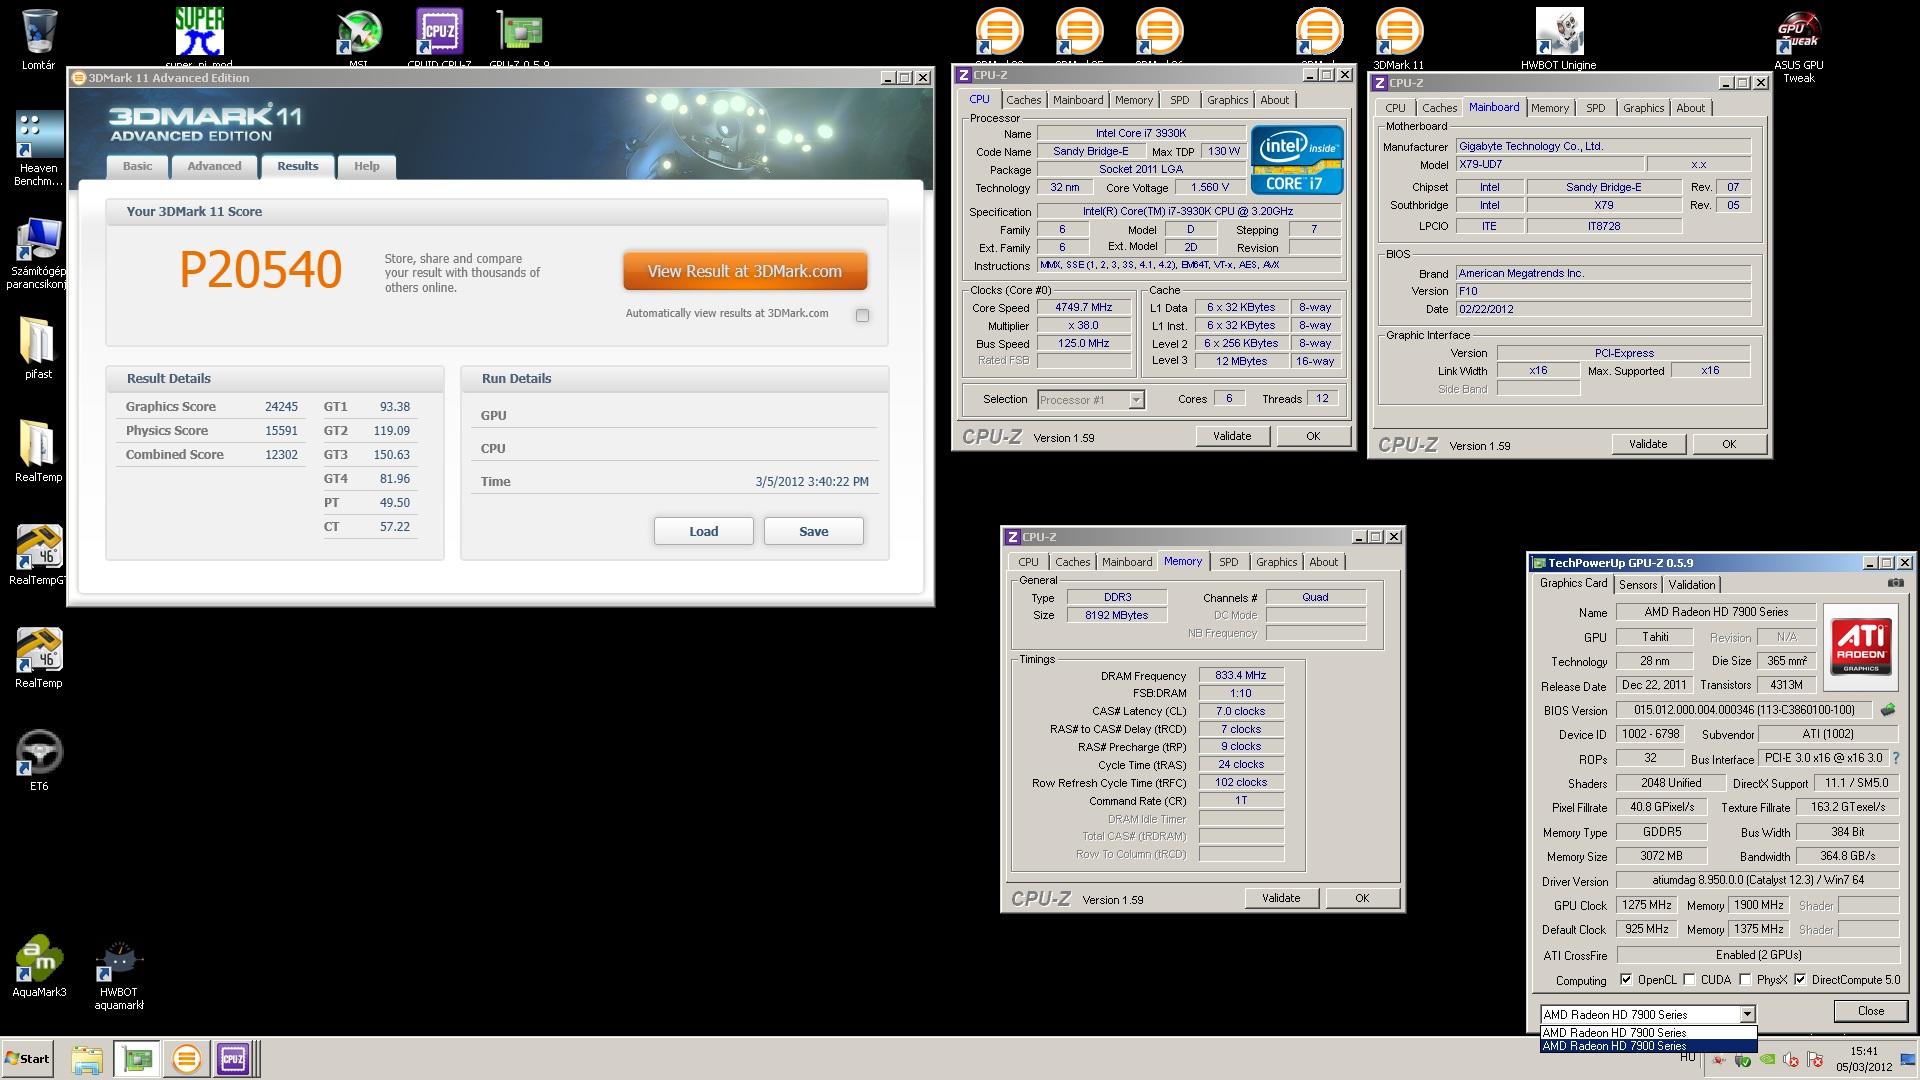Toggle the OpenCL checkbox in GPU-Z
This screenshot has height=1080, width=1920.
coord(1626,980)
